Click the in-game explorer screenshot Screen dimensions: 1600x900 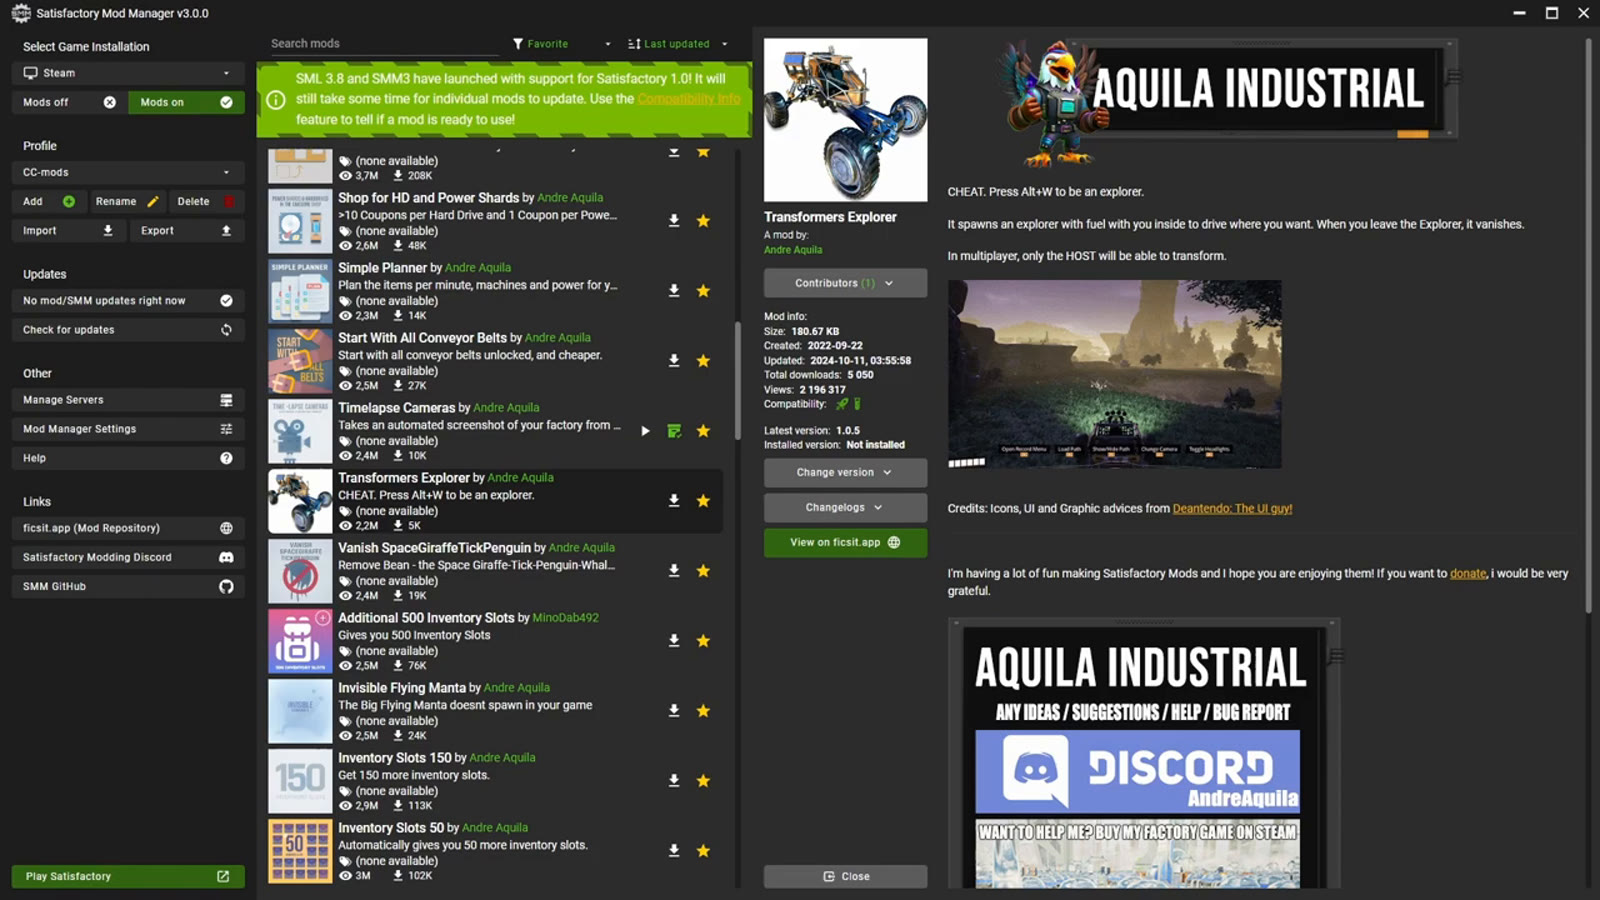coord(1114,374)
